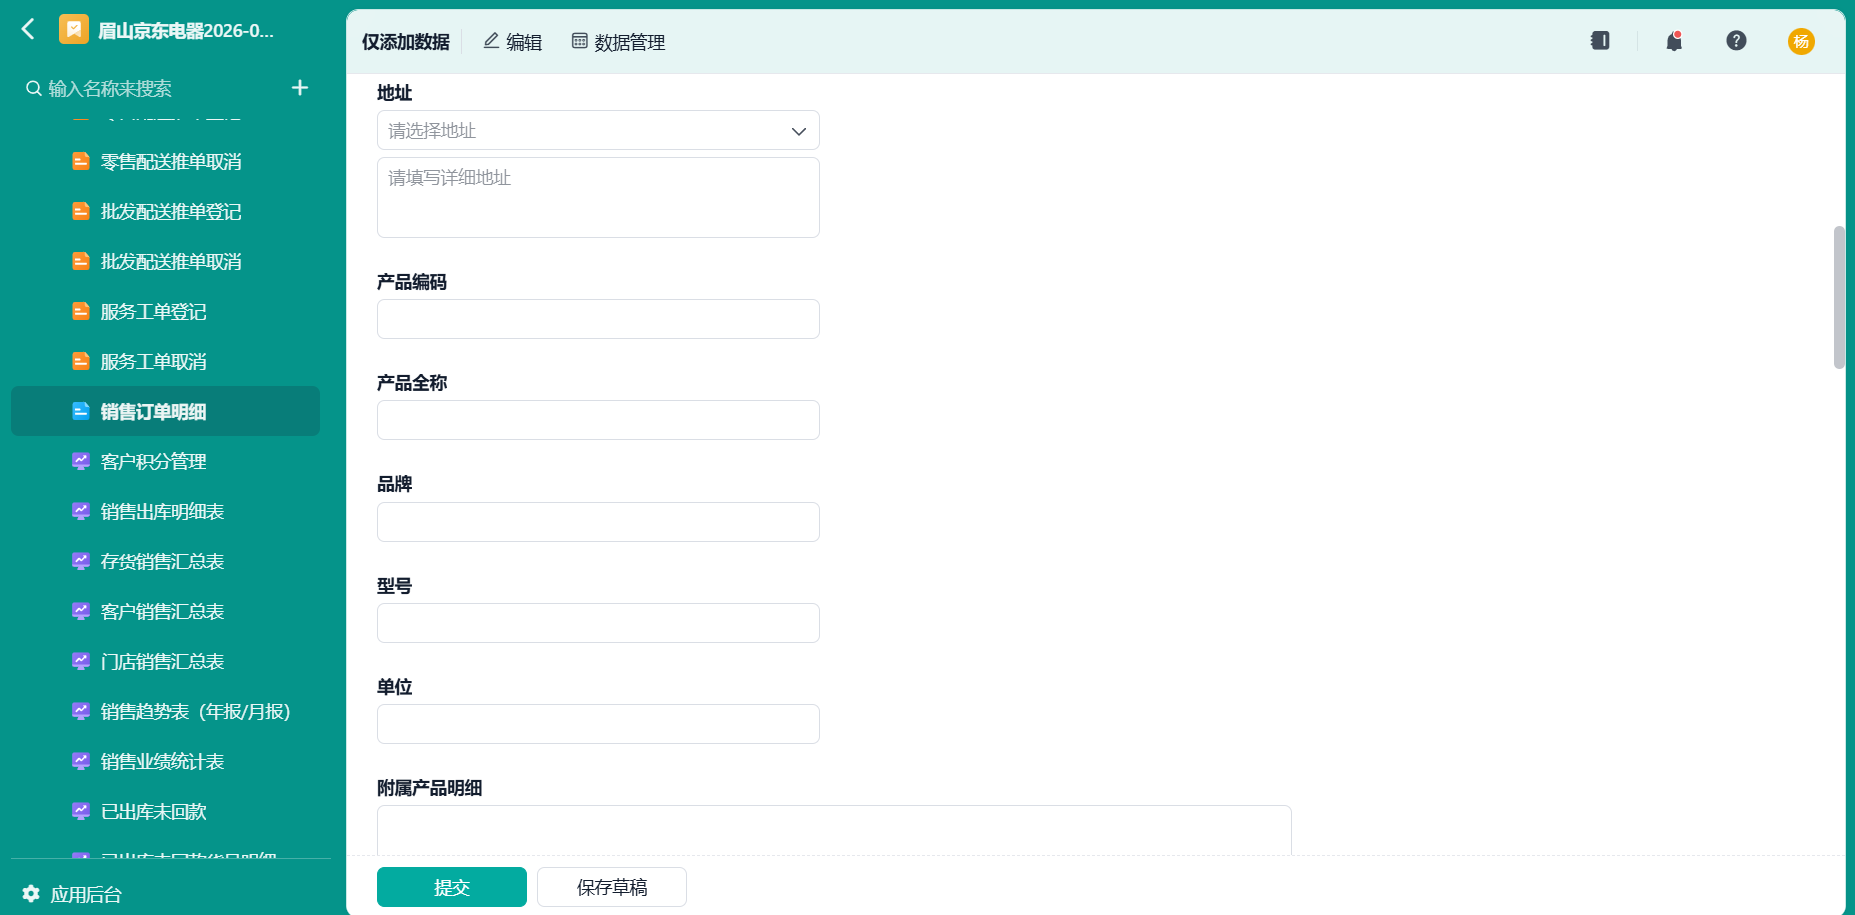Click the plus icon beside search
1855x915 pixels.
tap(300, 88)
